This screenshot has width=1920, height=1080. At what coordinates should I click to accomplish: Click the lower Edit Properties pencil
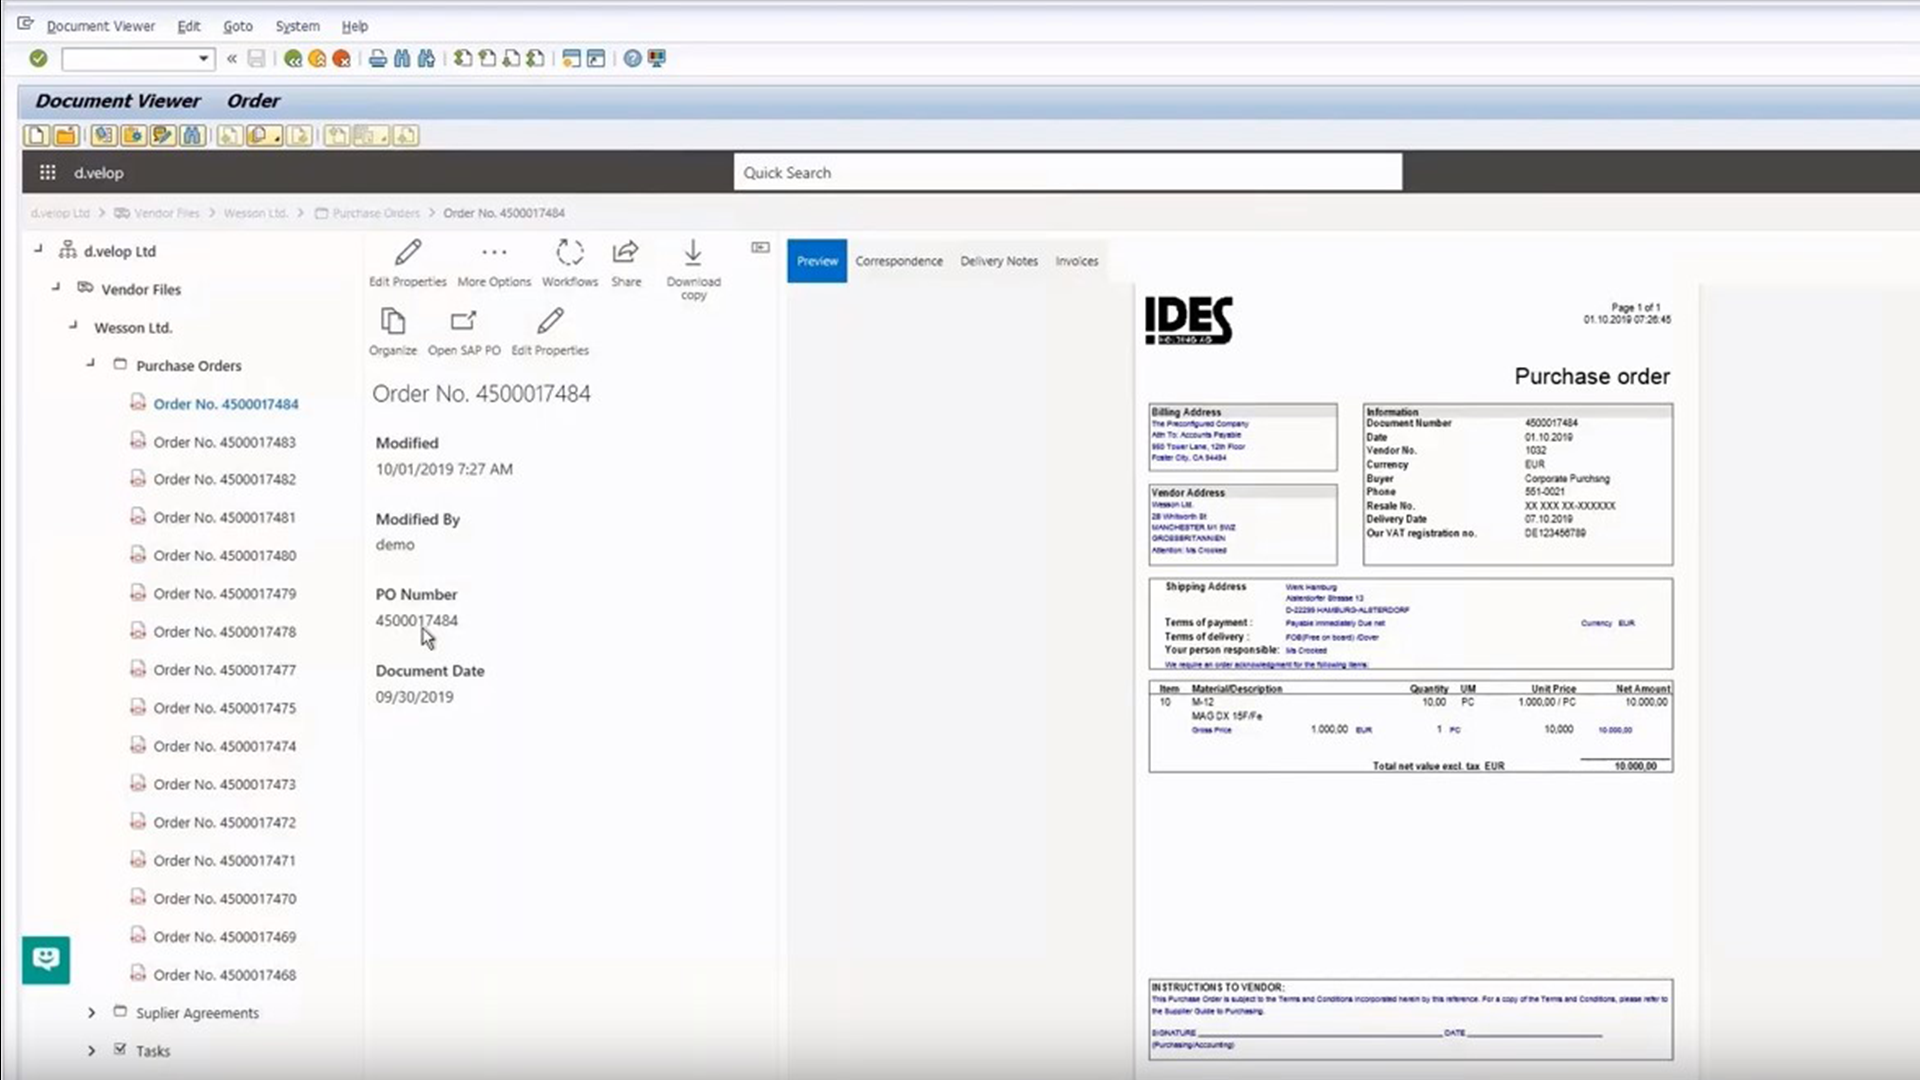tap(550, 321)
